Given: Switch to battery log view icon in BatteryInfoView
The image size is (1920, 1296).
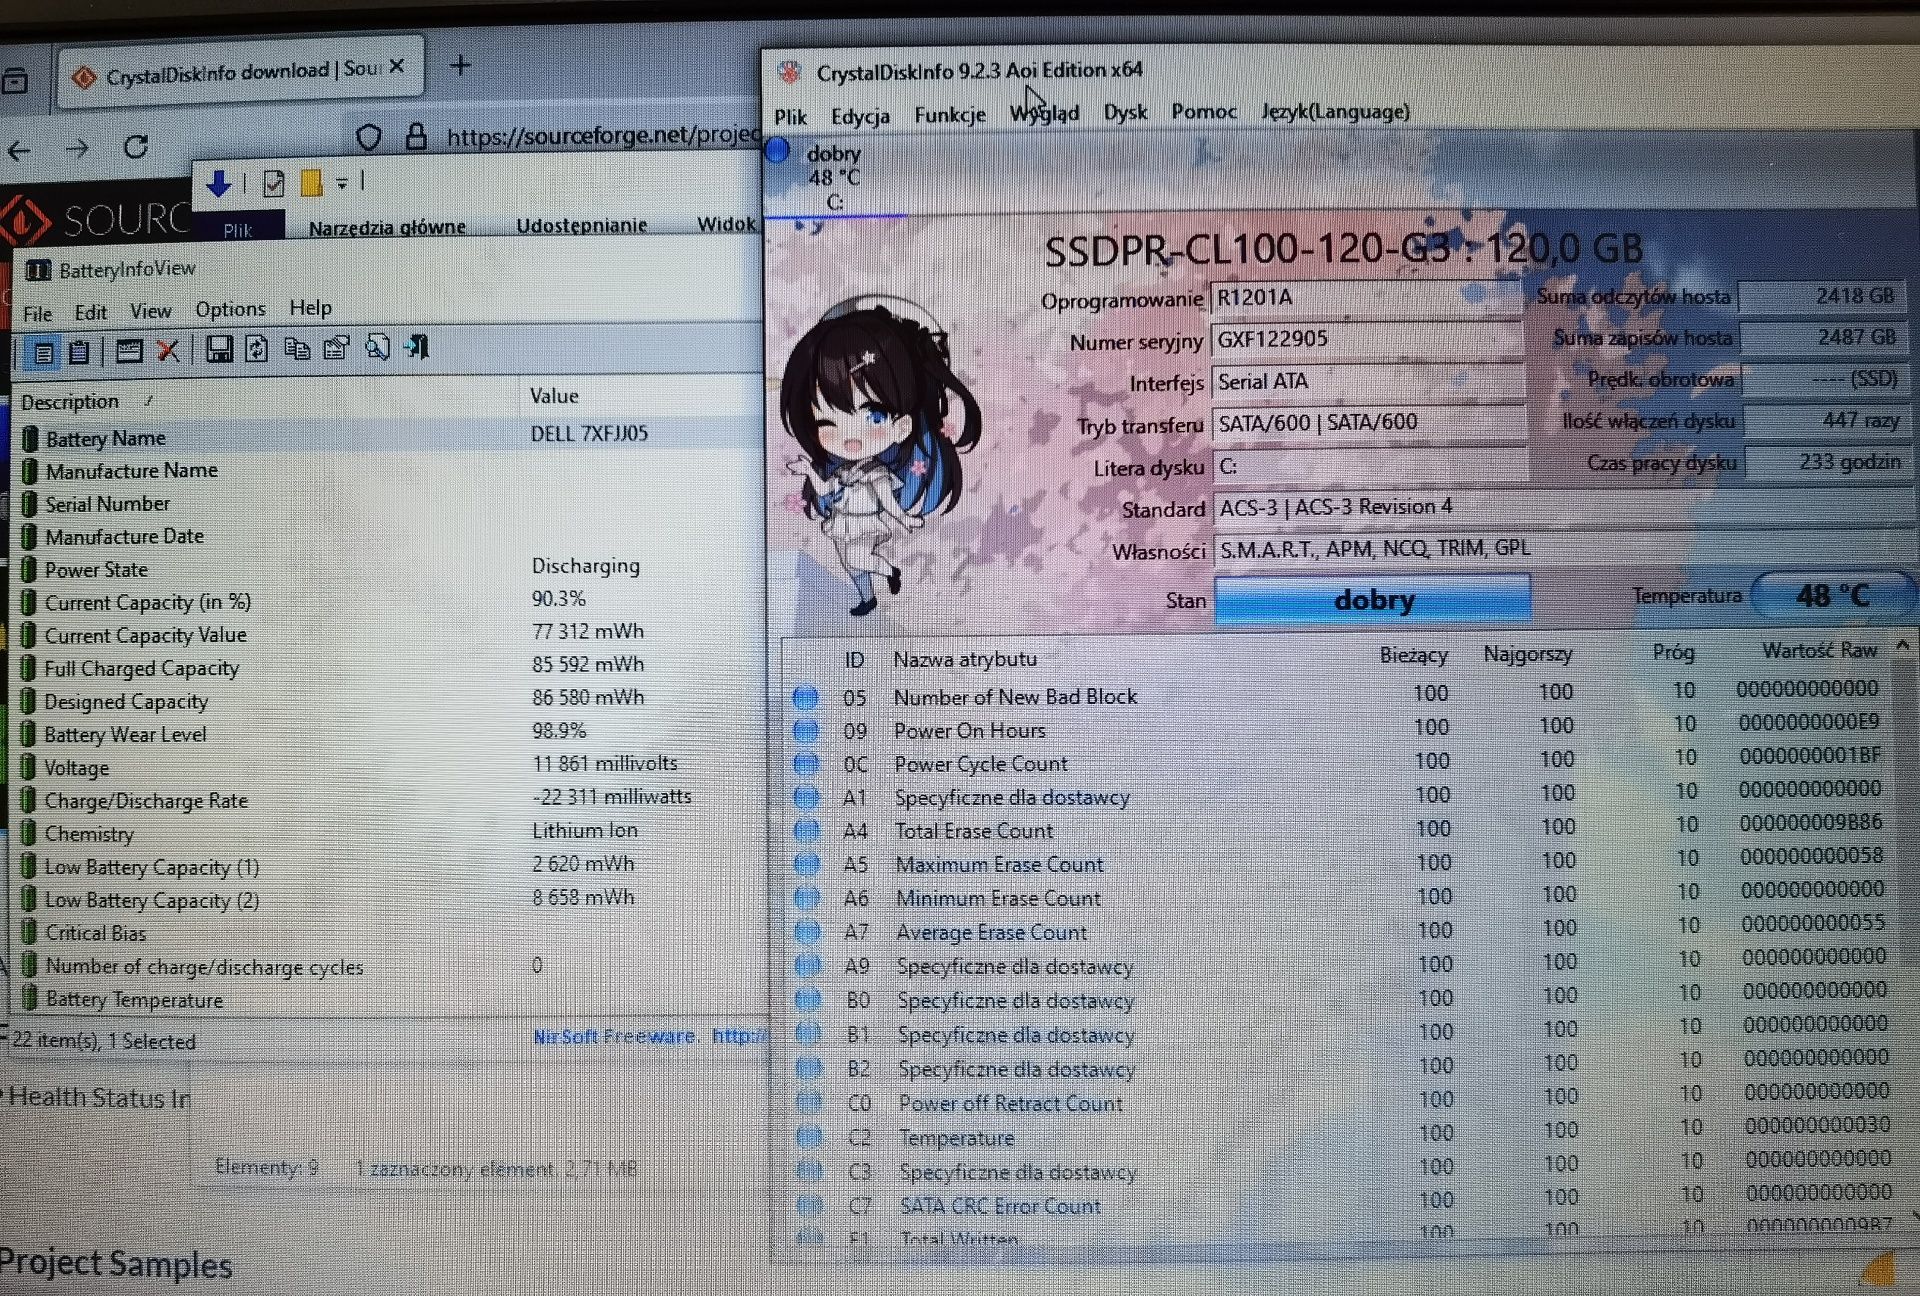Looking at the screenshot, I should coord(80,351).
